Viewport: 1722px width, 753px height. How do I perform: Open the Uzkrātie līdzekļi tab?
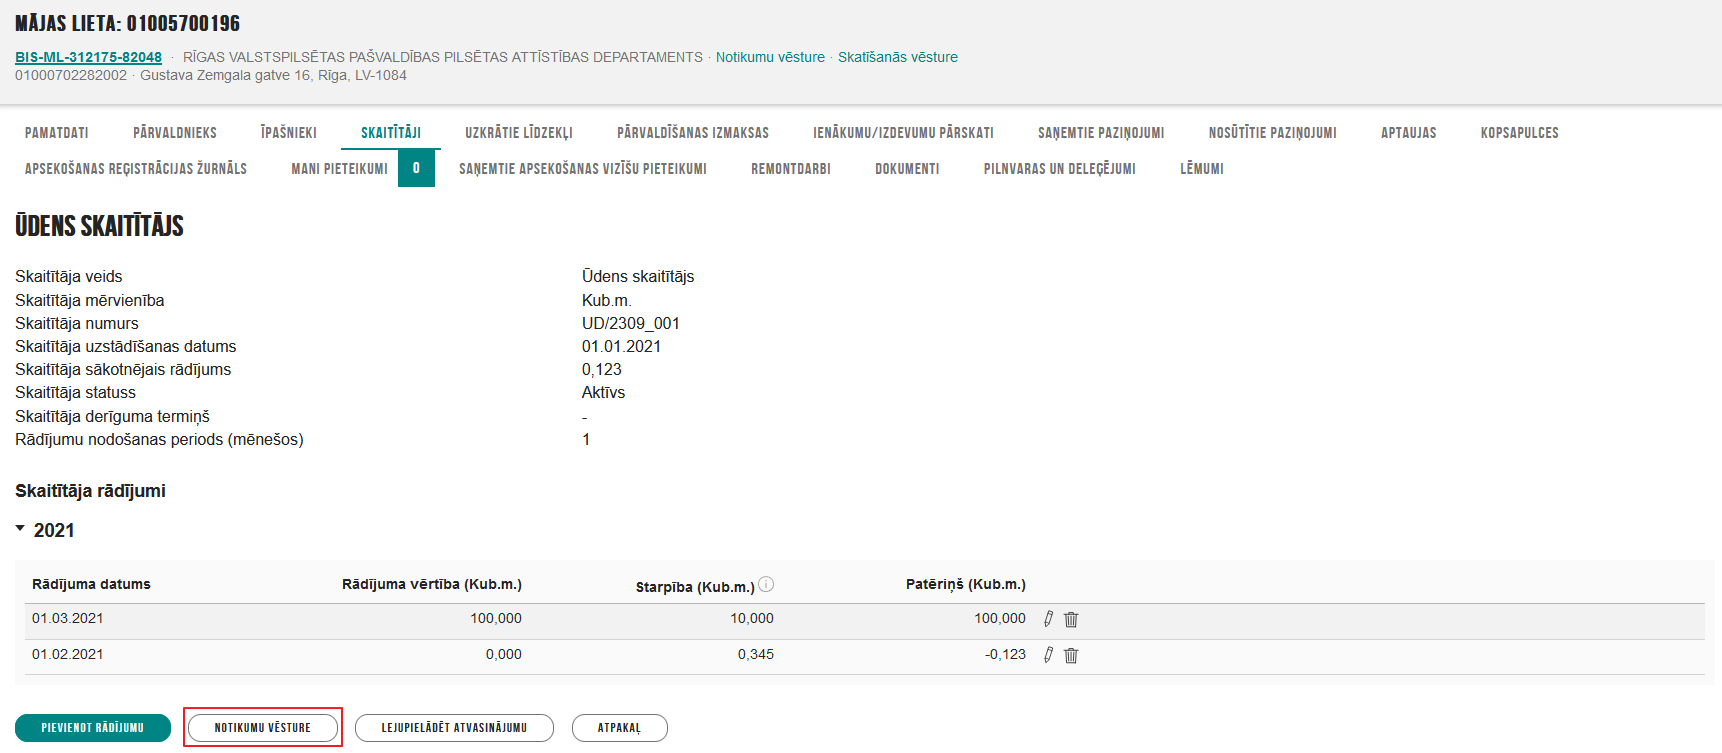(519, 132)
